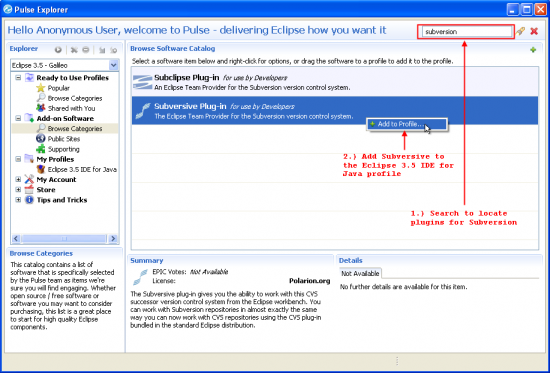
Task: Click the blue info icon beside Tips and Tricks
Action: click(29, 200)
